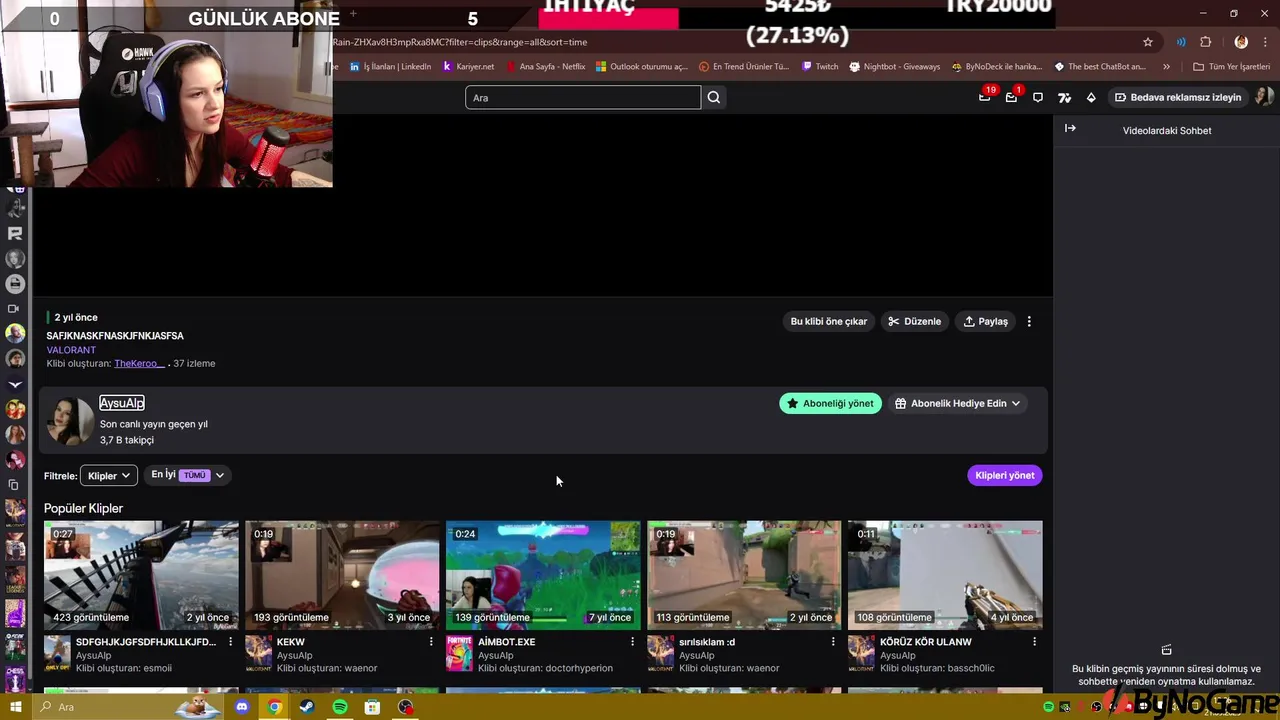
Task: Open Microsoft Store from the taskbar
Action: point(372,707)
